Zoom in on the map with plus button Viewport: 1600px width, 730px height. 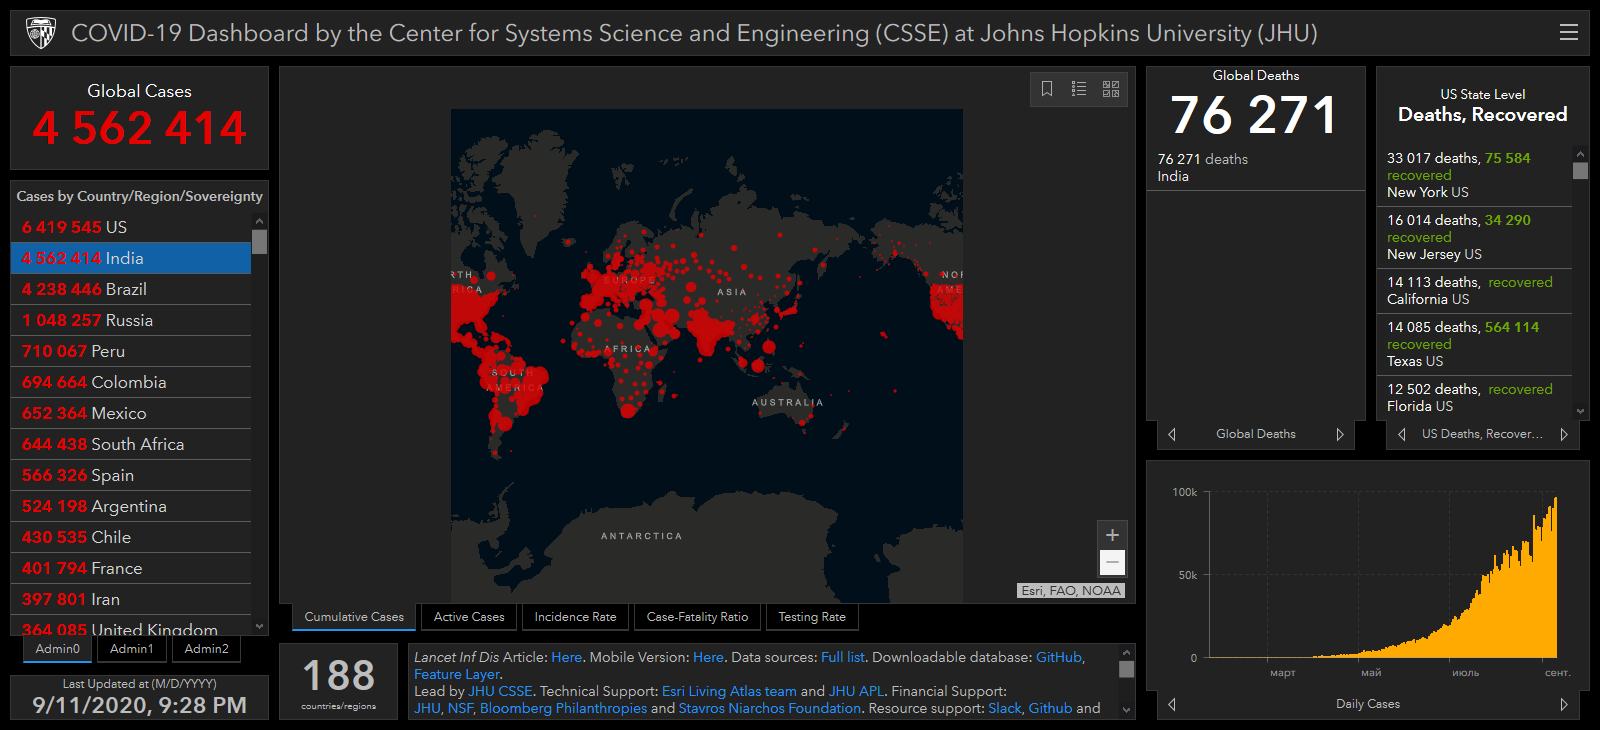pos(1112,535)
